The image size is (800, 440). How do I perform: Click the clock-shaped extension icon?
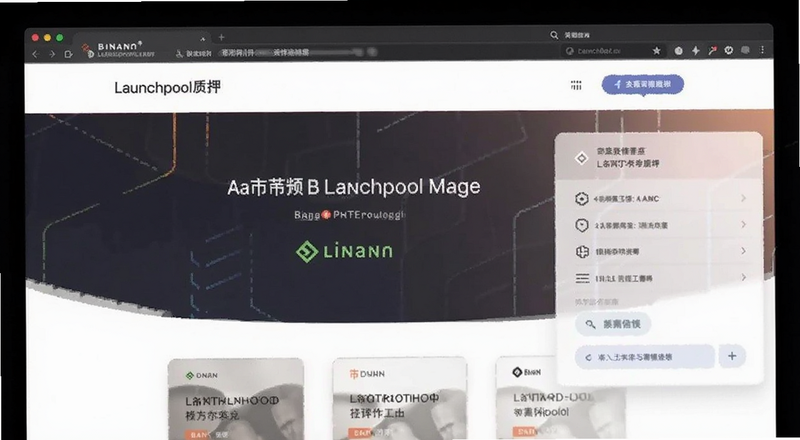point(729,50)
